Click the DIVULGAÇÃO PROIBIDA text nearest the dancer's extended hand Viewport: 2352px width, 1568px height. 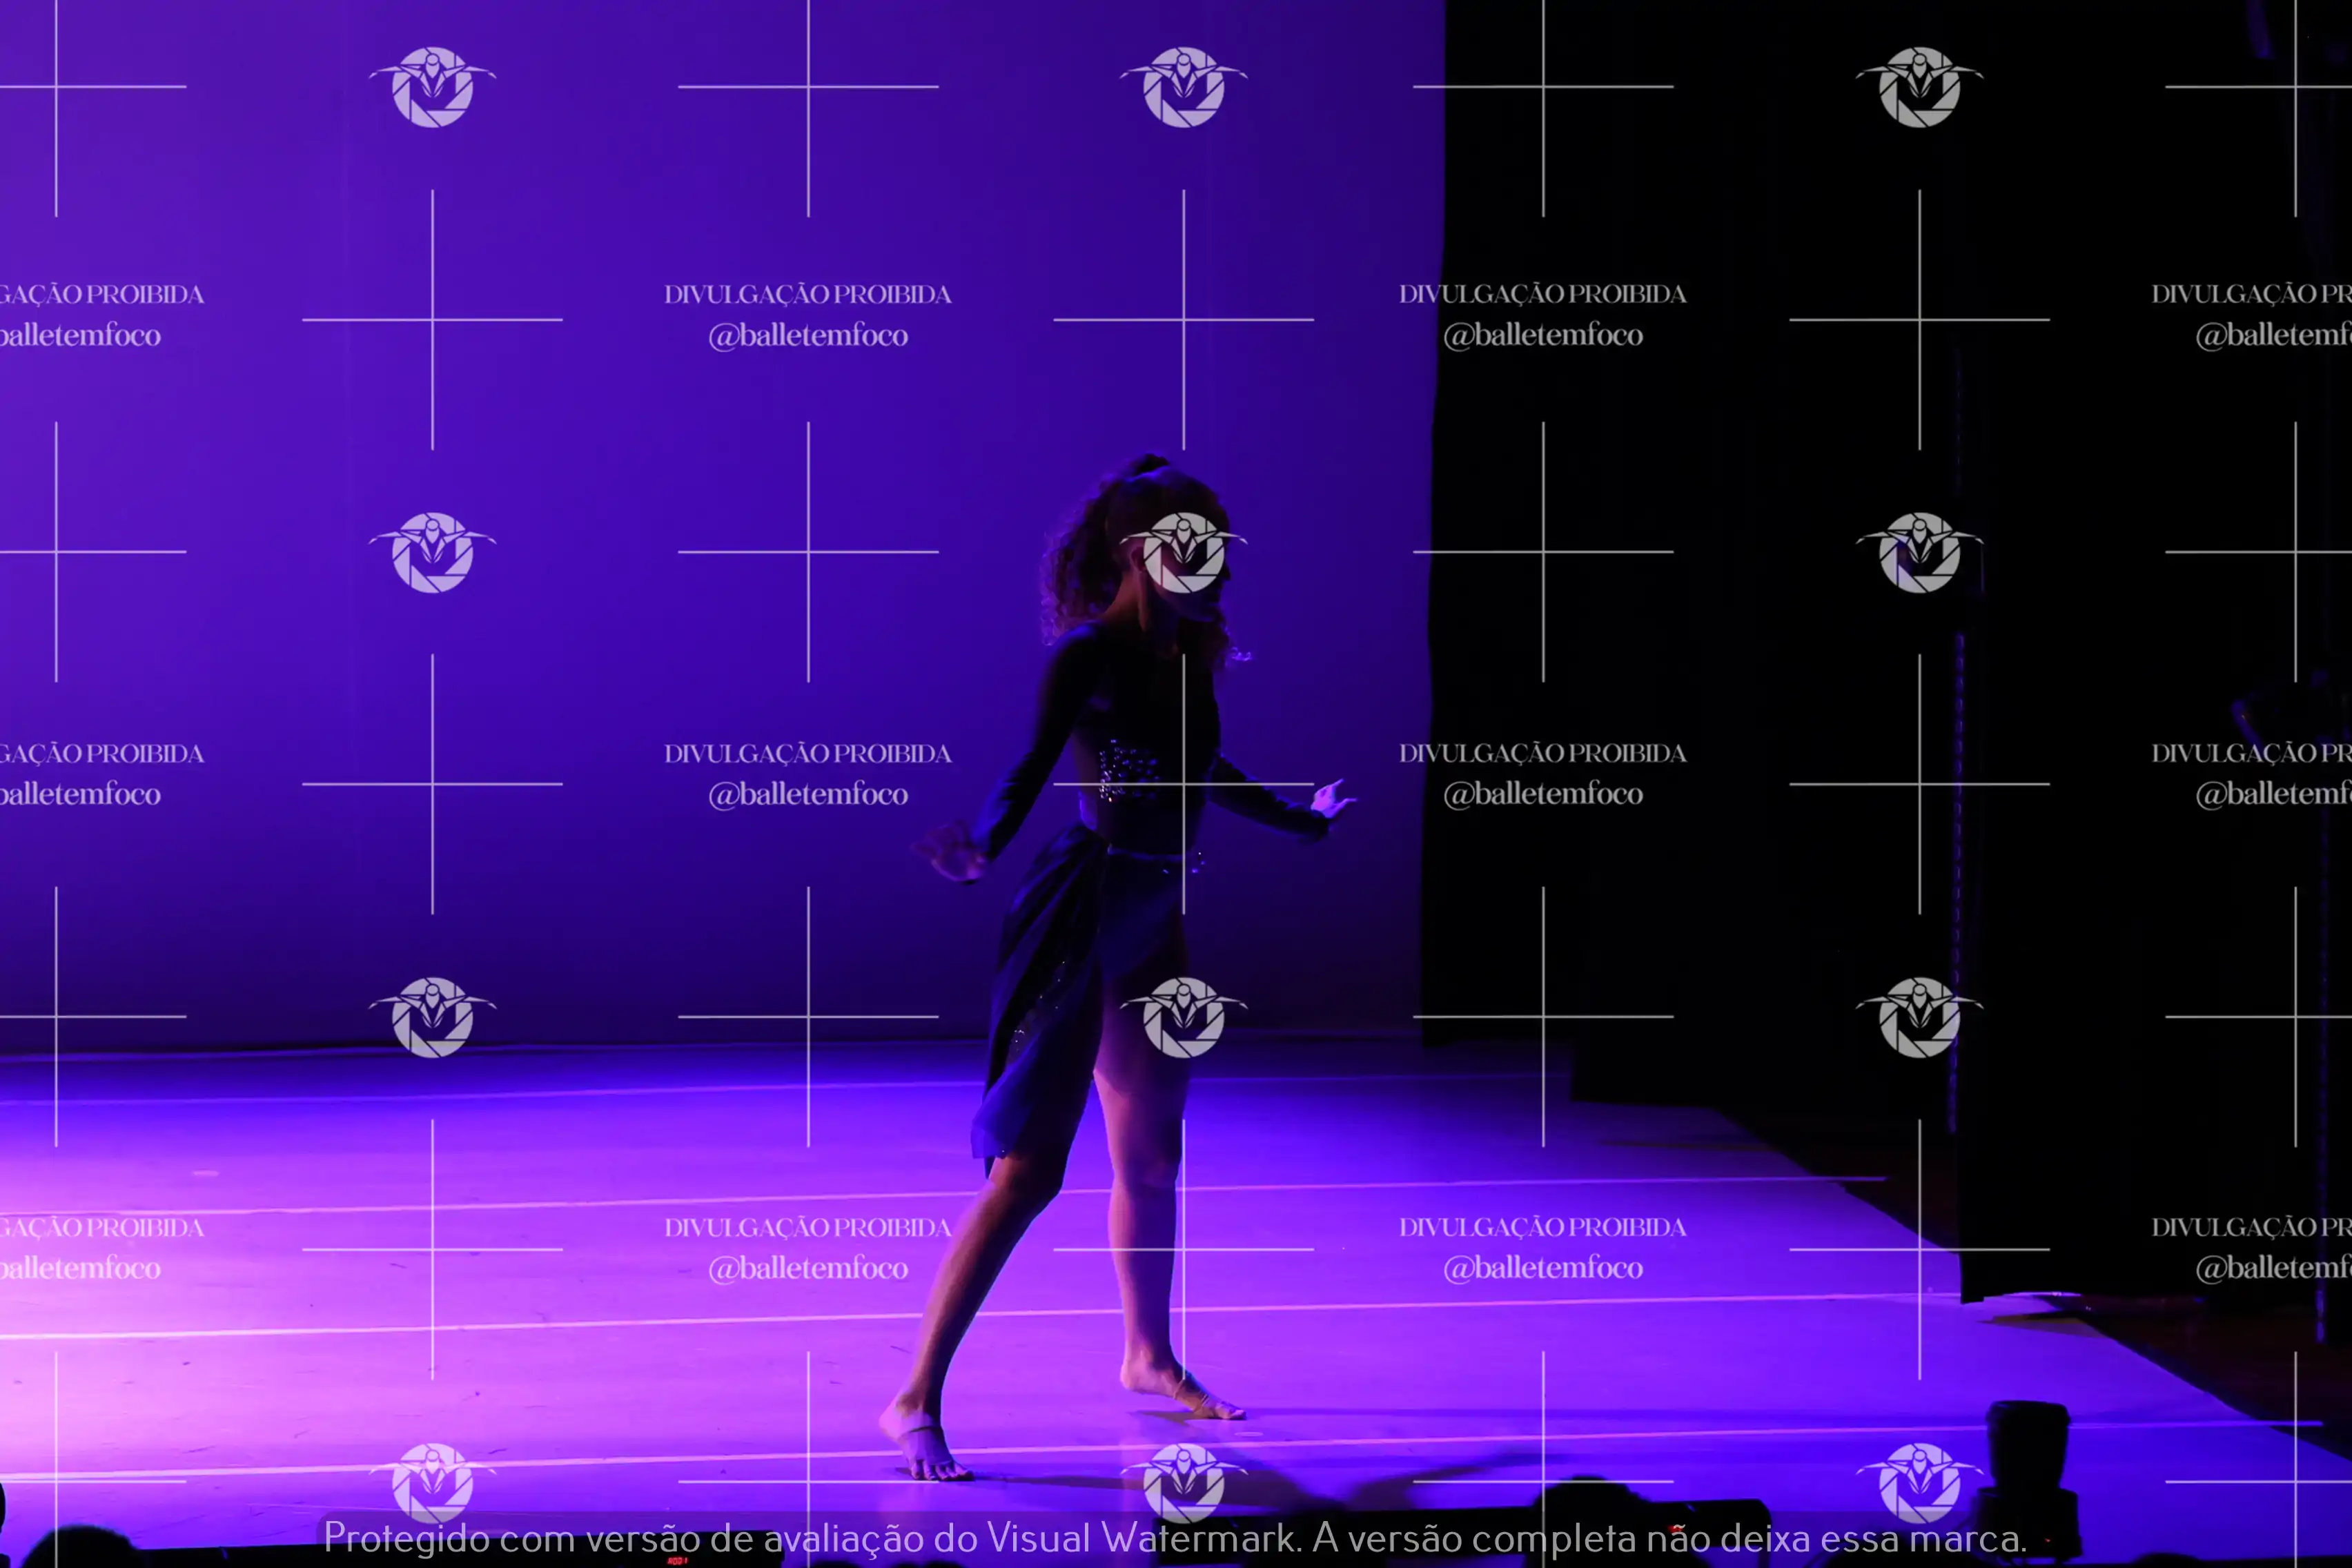pos(1543,753)
